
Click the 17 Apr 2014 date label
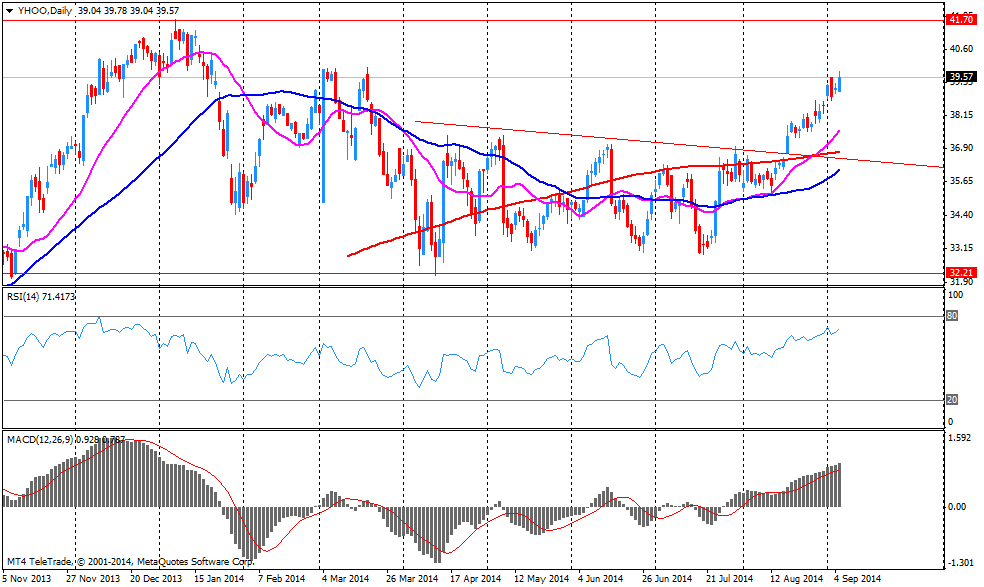(476, 578)
